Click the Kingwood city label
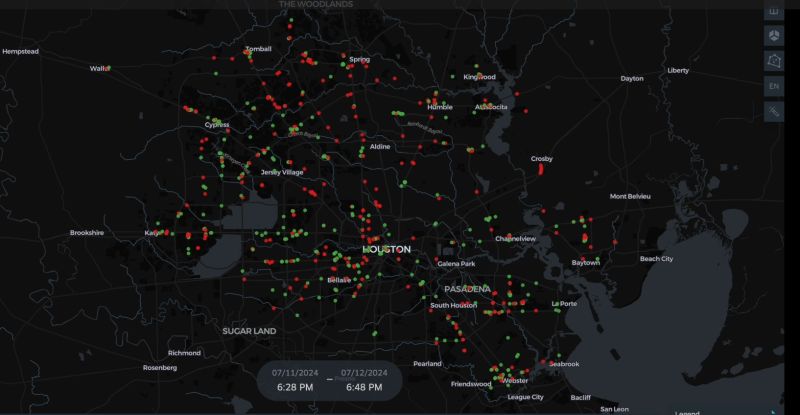Screen dimensions: 800x415 [479, 77]
